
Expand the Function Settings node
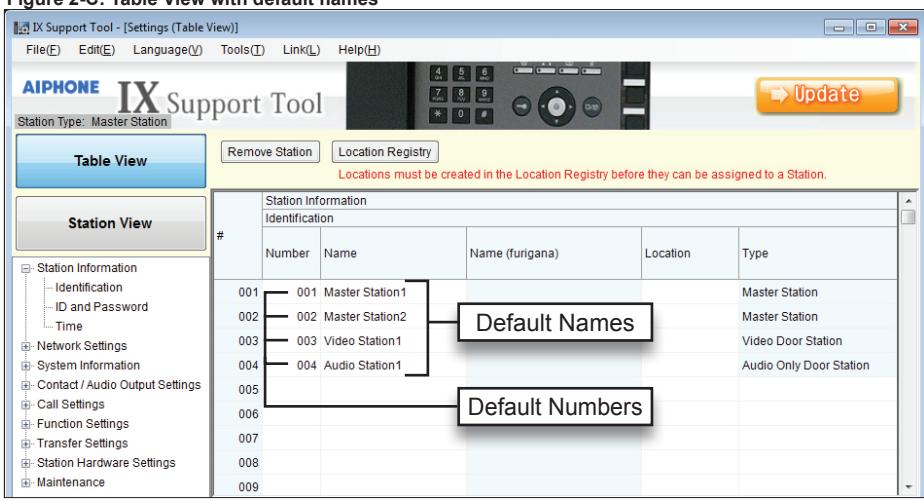click(25, 424)
